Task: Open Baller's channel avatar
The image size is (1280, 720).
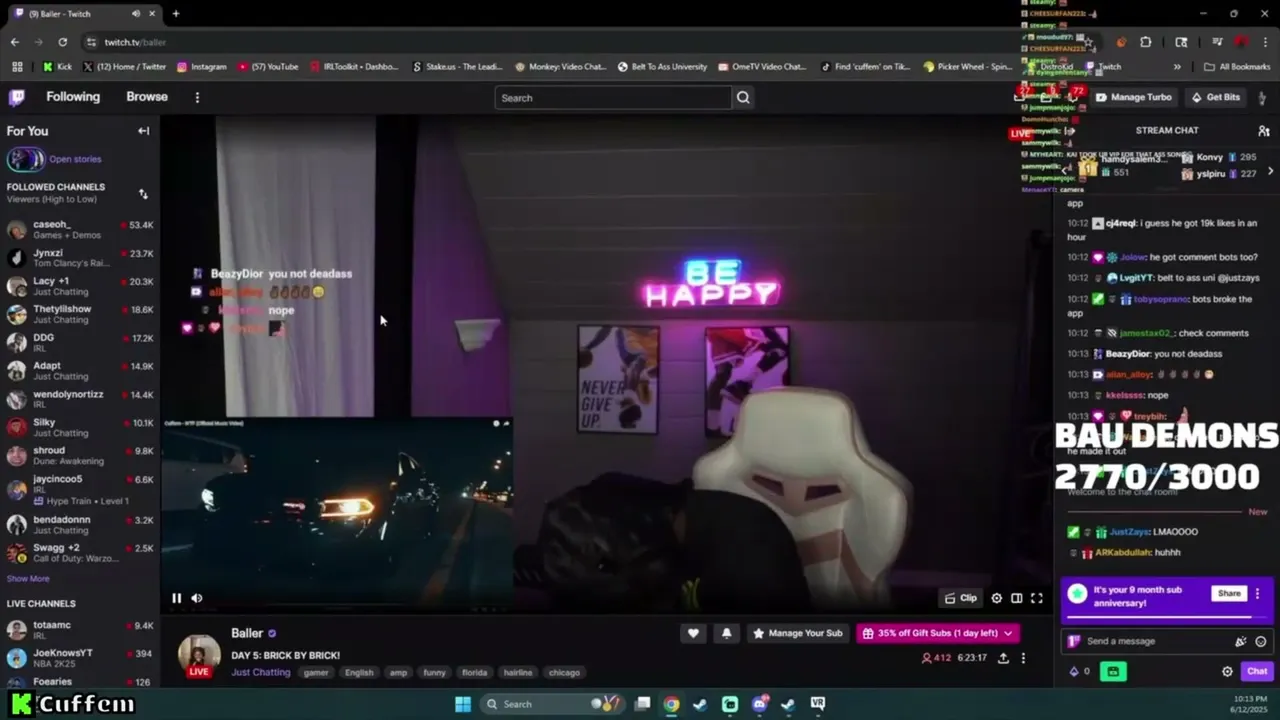Action: pos(199,654)
